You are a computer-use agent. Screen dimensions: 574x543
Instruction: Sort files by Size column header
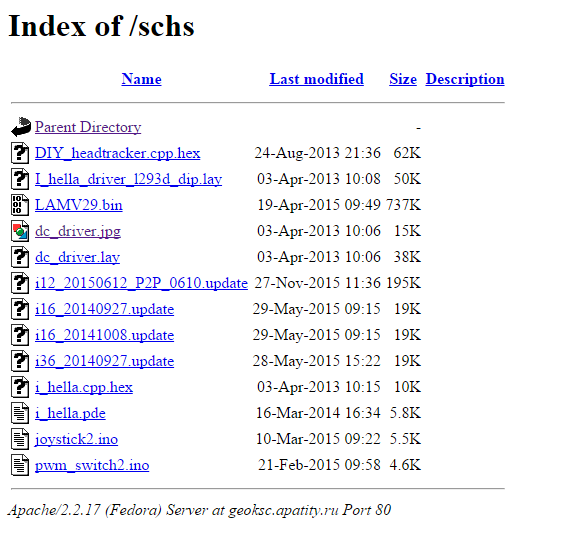[x=403, y=79]
